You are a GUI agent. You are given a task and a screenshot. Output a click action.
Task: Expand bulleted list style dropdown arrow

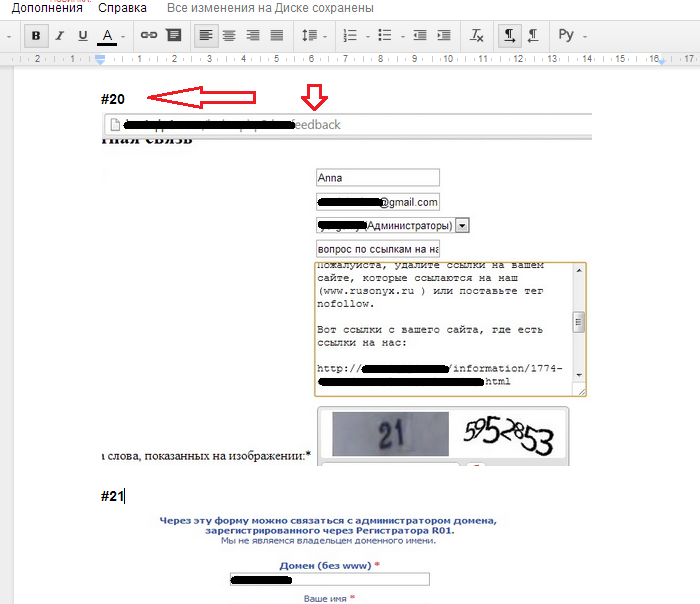(403, 37)
